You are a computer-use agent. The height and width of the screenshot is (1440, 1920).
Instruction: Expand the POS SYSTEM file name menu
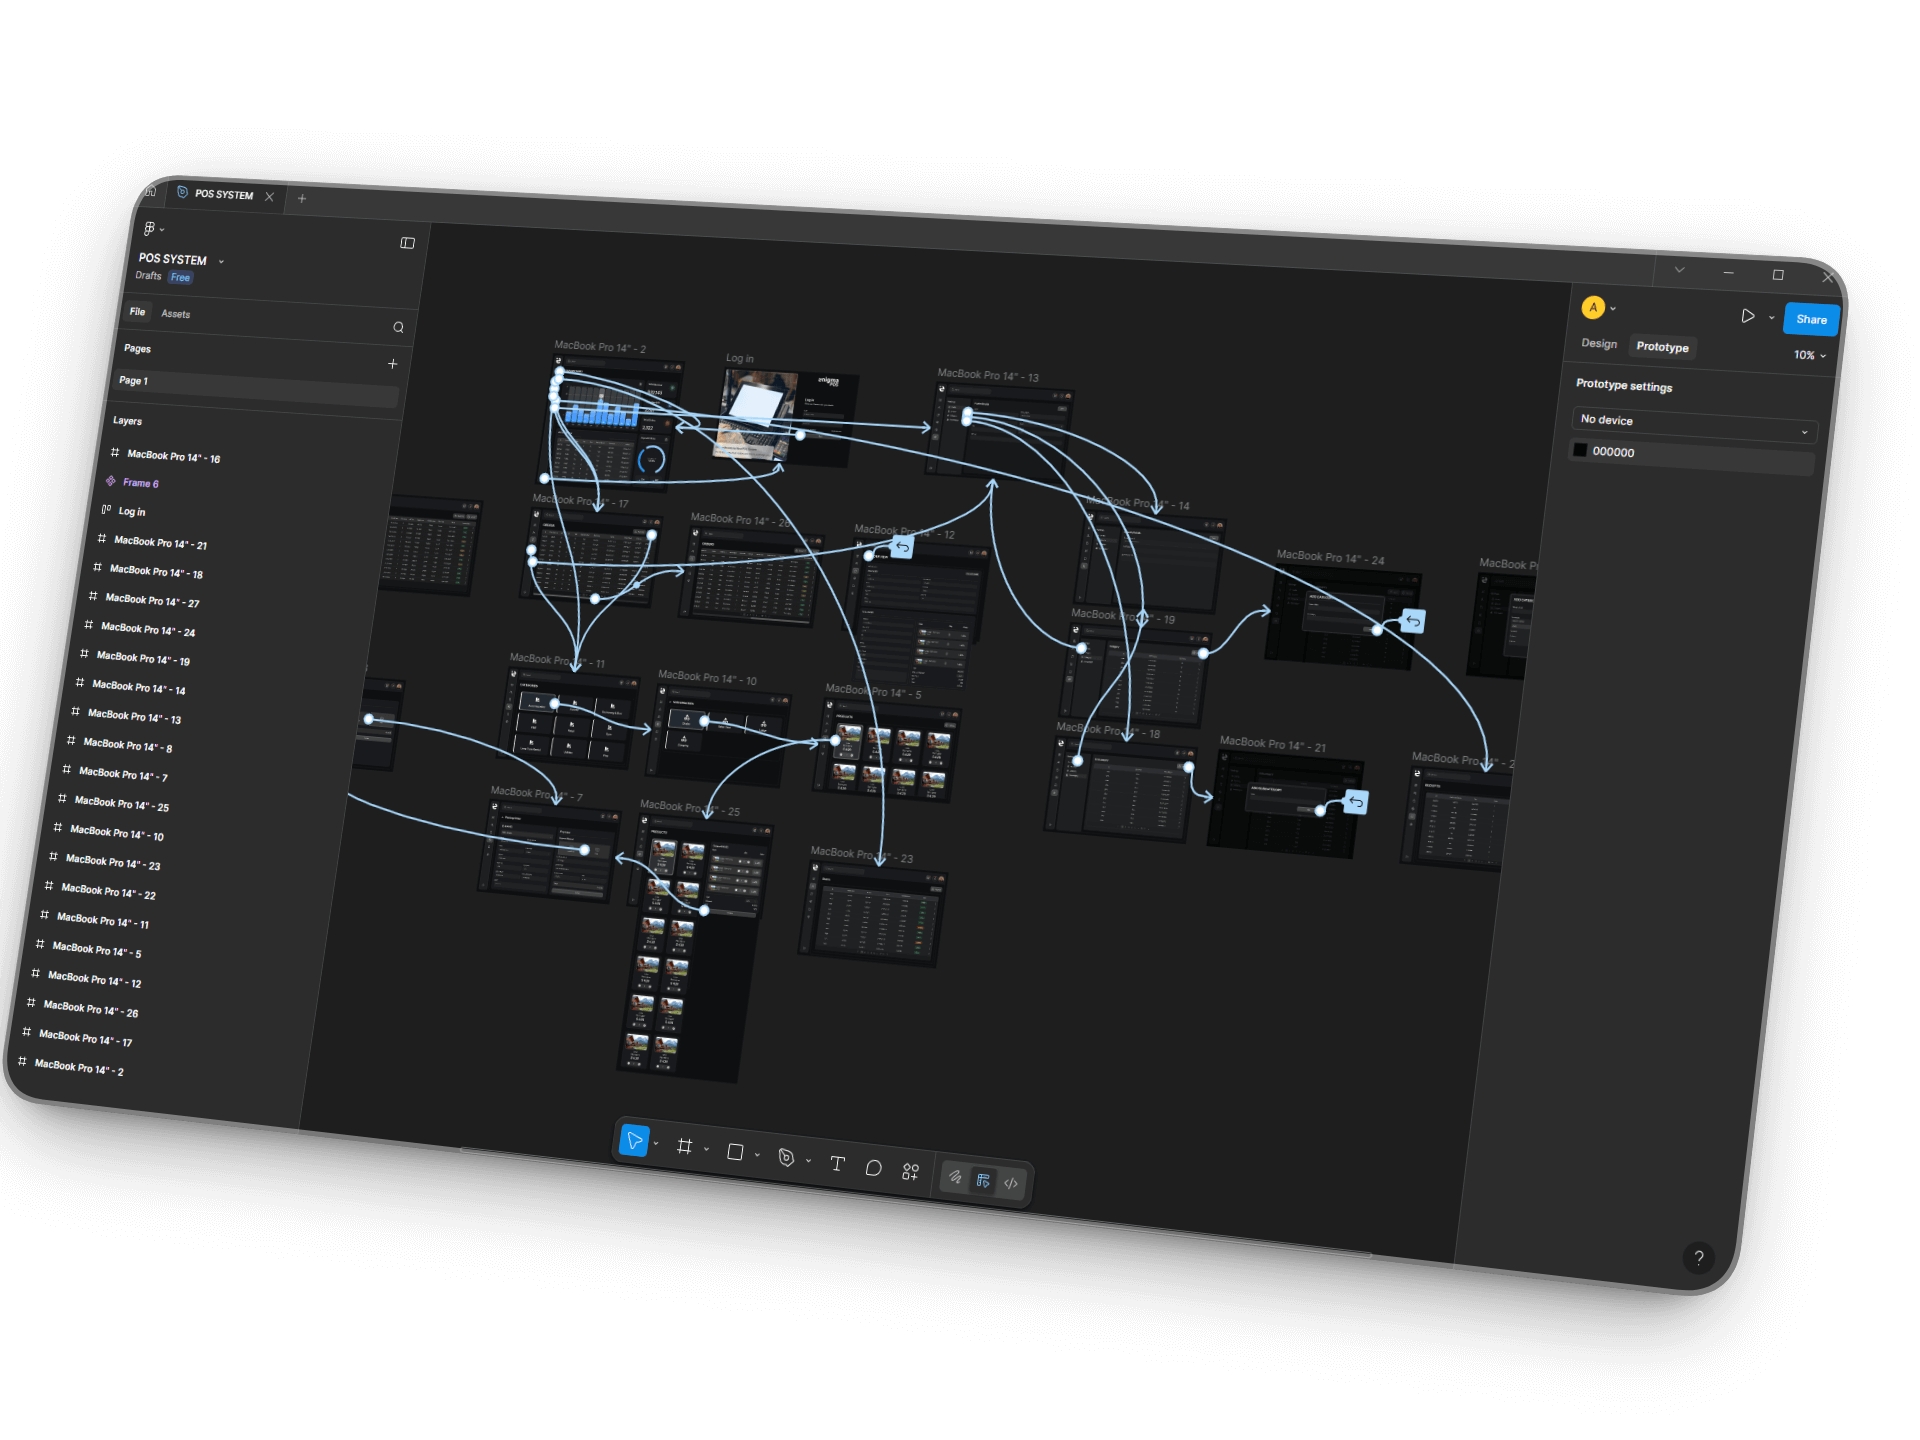tap(221, 262)
